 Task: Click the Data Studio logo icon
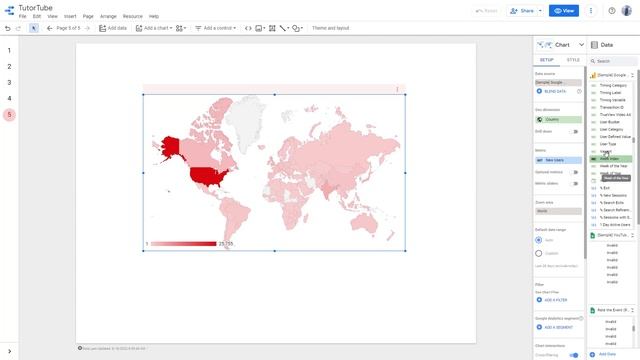click(9, 11)
